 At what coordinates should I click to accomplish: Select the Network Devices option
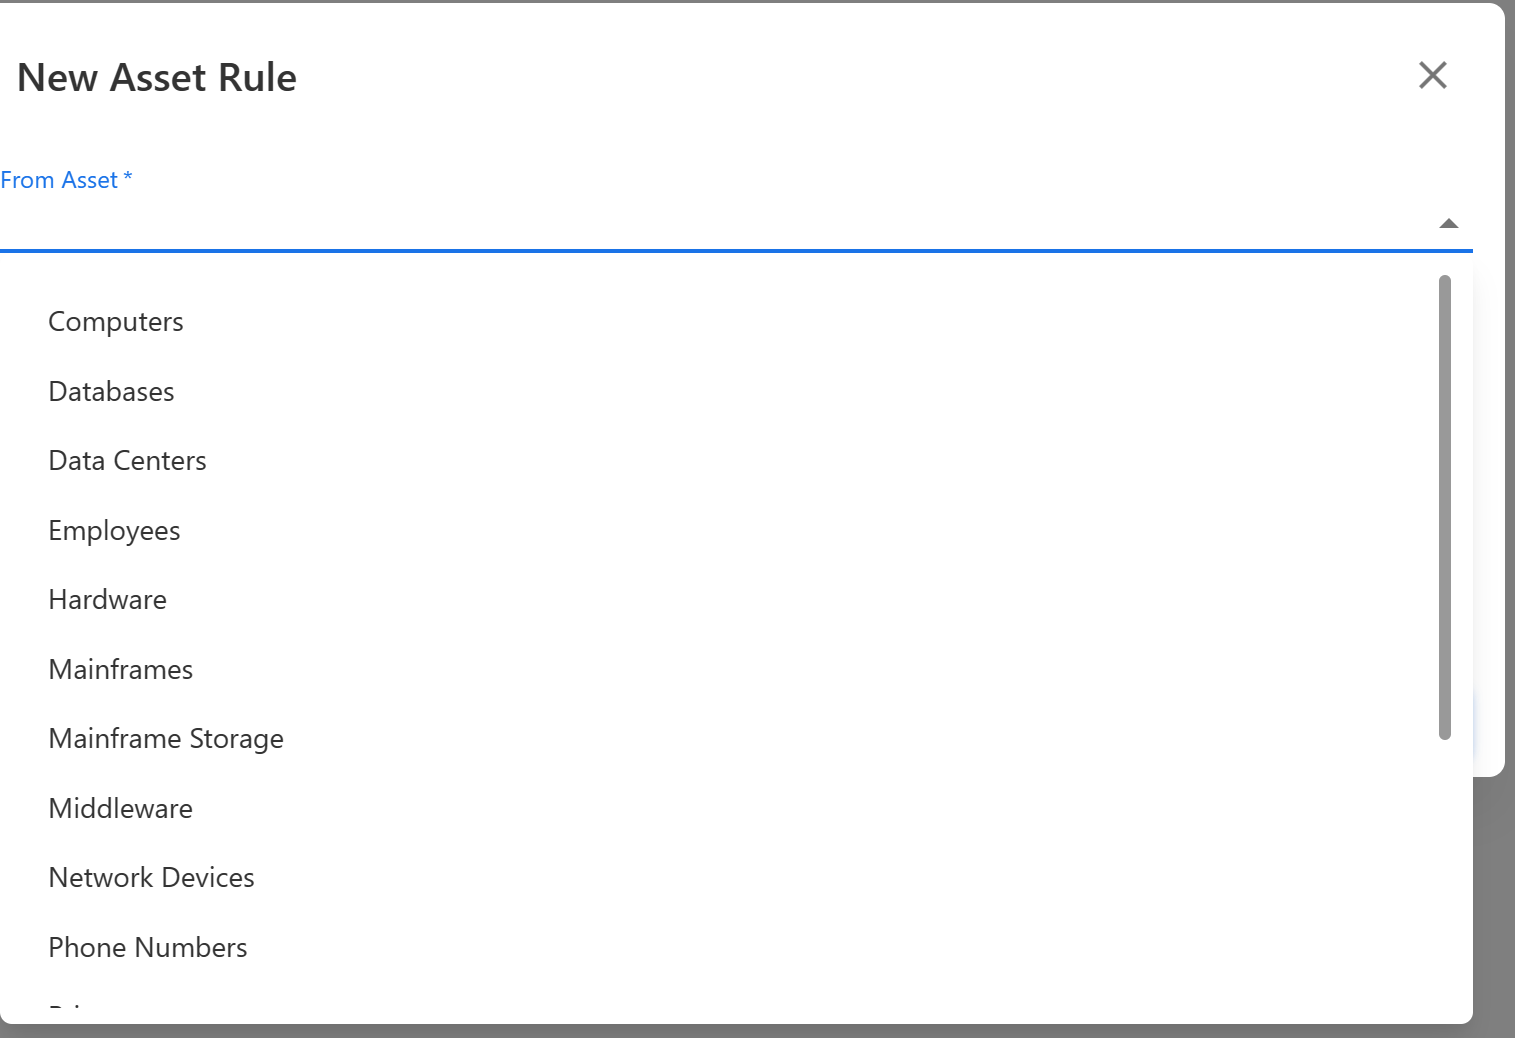click(x=151, y=878)
